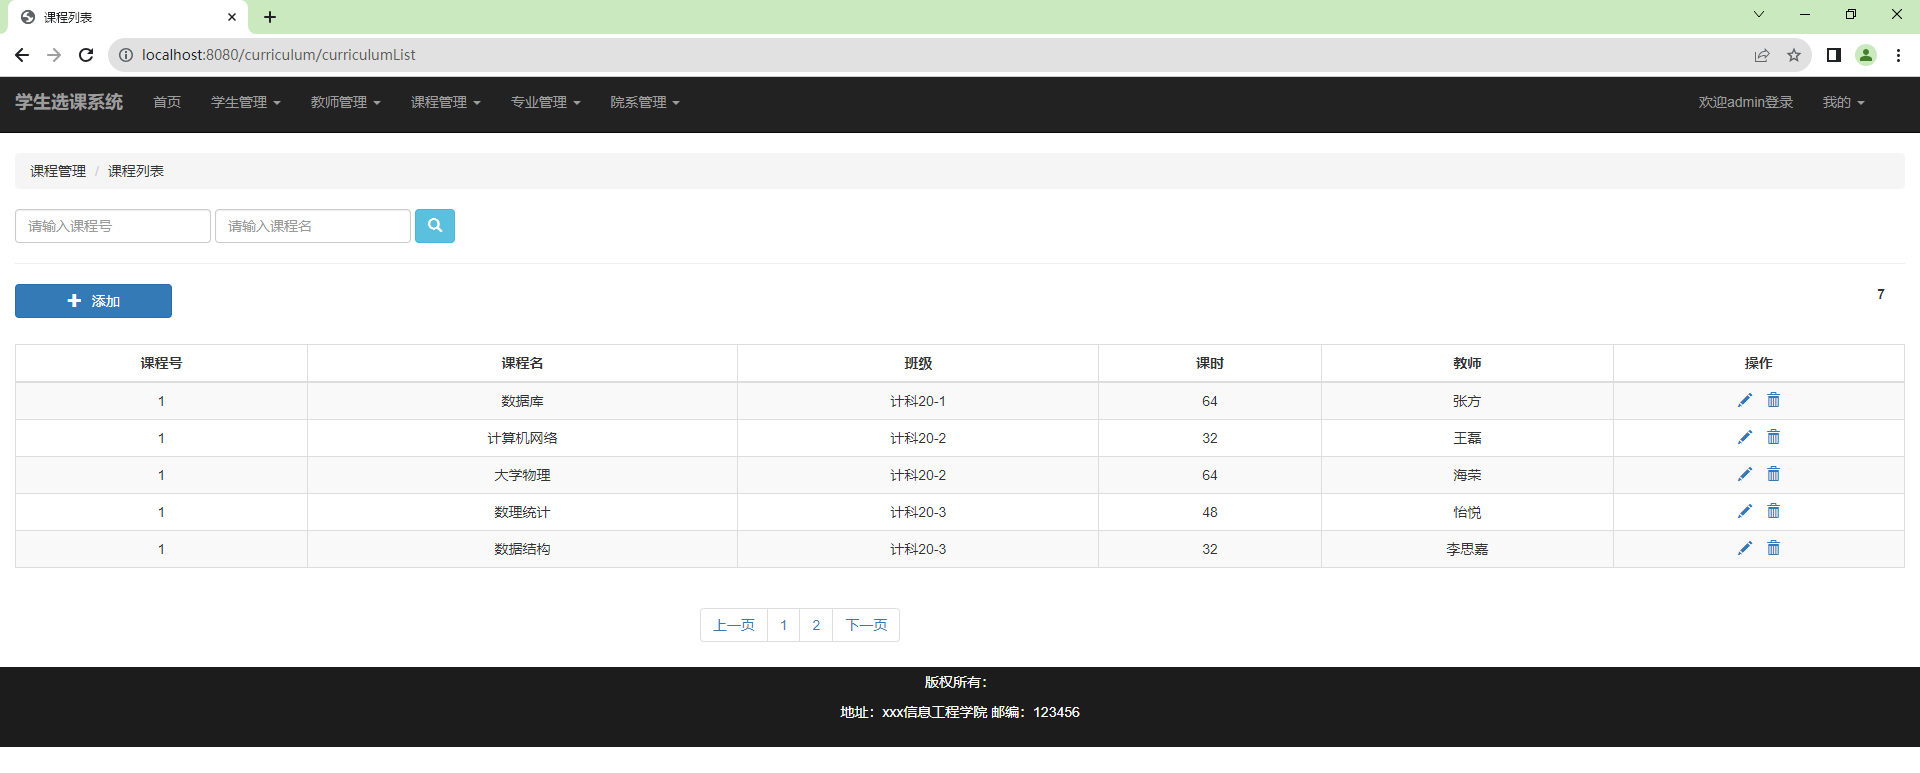Click the 学生选课系统 brand title
The height and width of the screenshot is (773, 1920).
tap(69, 102)
